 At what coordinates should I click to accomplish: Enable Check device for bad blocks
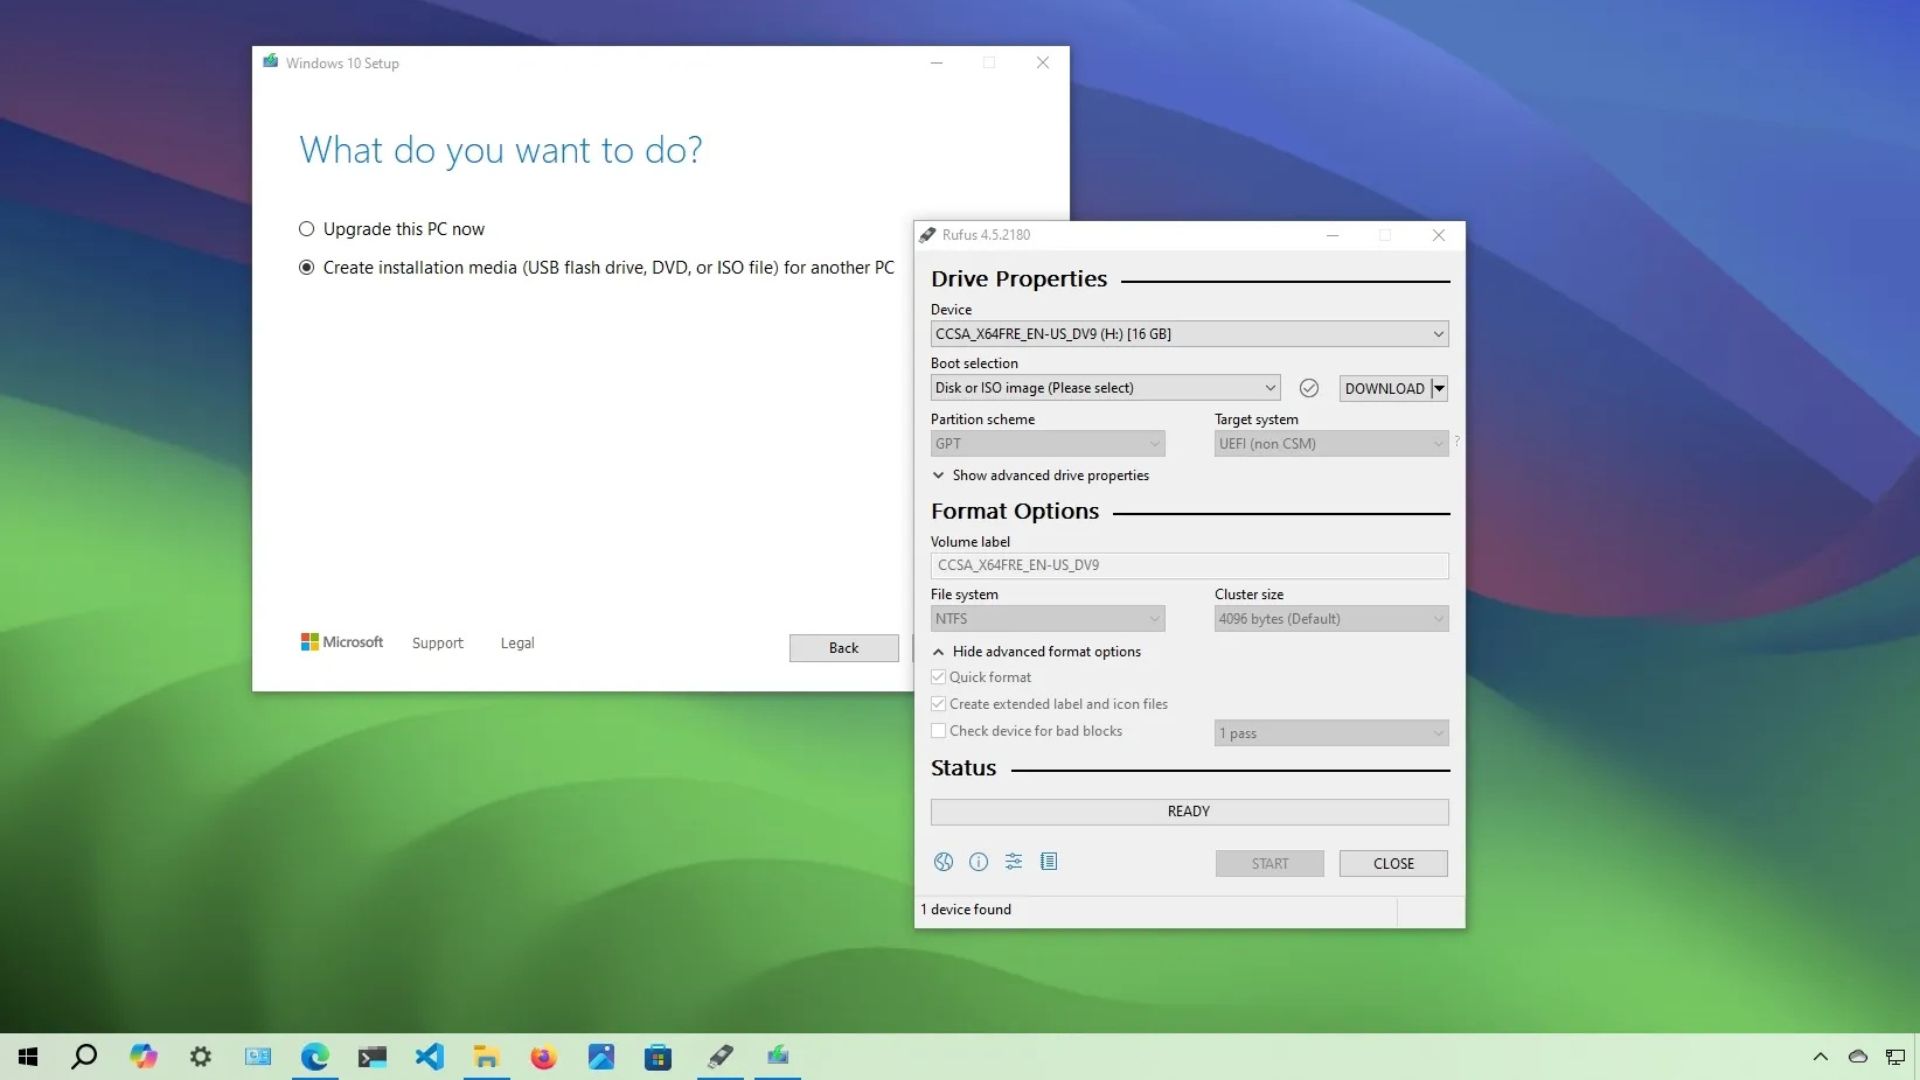coord(938,731)
